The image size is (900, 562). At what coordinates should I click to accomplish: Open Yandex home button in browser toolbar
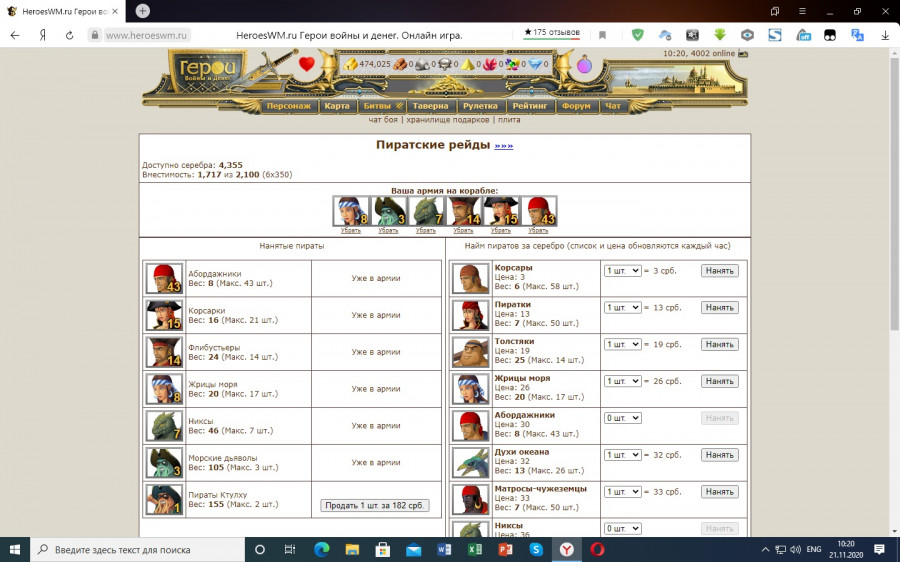[42, 35]
